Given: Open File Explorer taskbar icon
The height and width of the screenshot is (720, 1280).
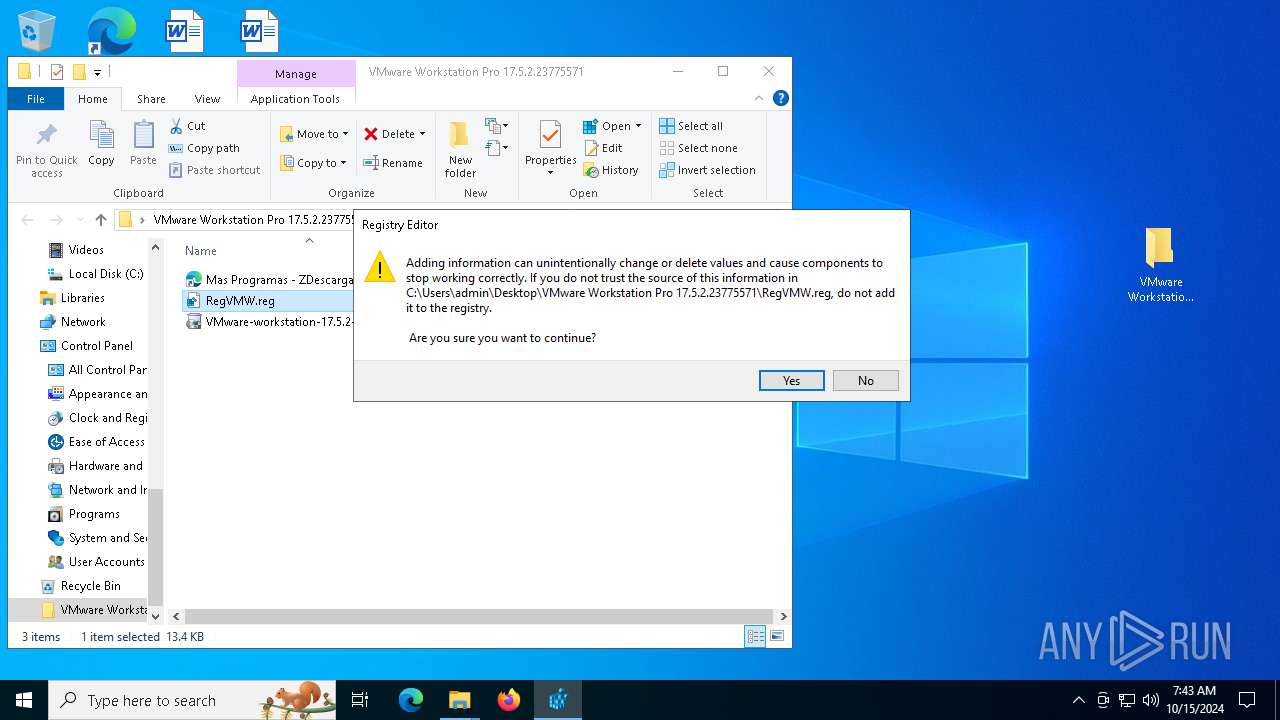Looking at the screenshot, I should coord(460,700).
